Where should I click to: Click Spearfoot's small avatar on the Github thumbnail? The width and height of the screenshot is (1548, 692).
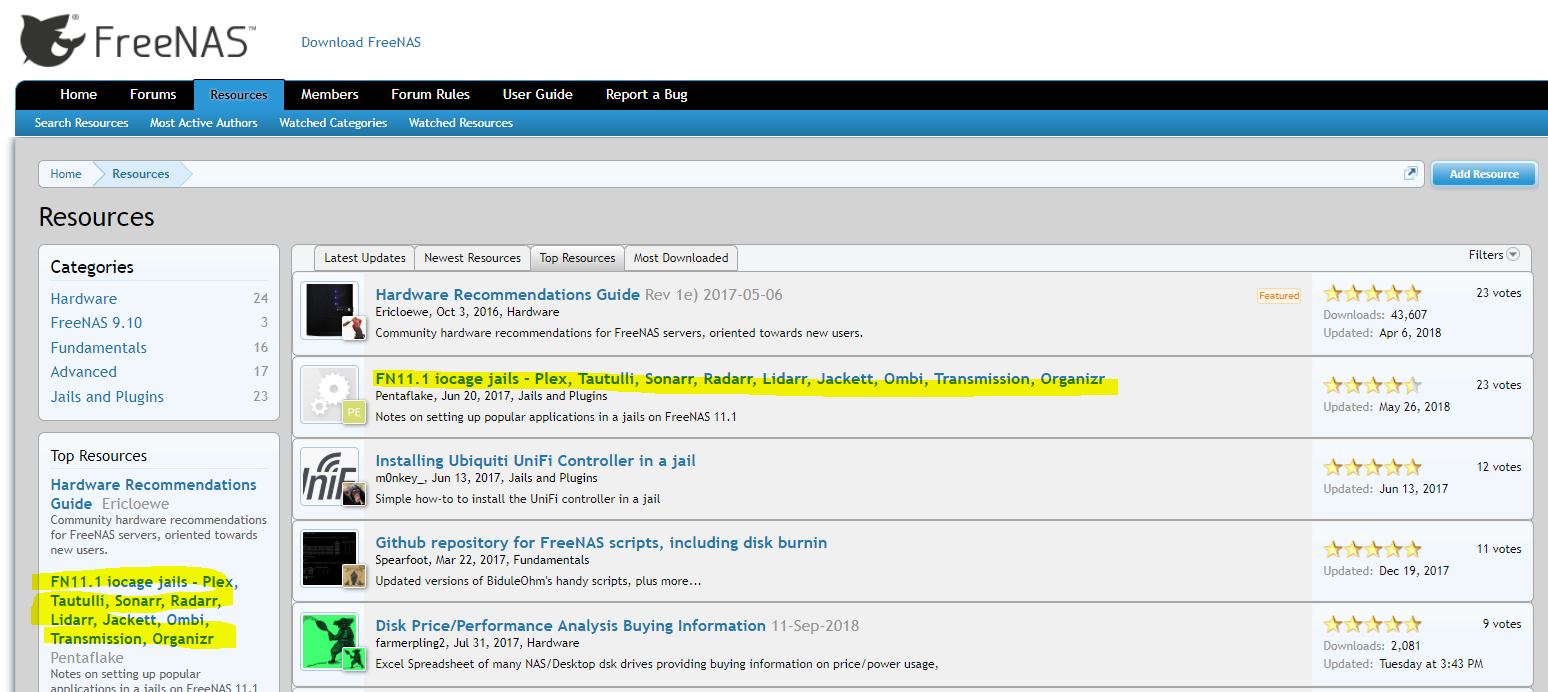(353, 577)
